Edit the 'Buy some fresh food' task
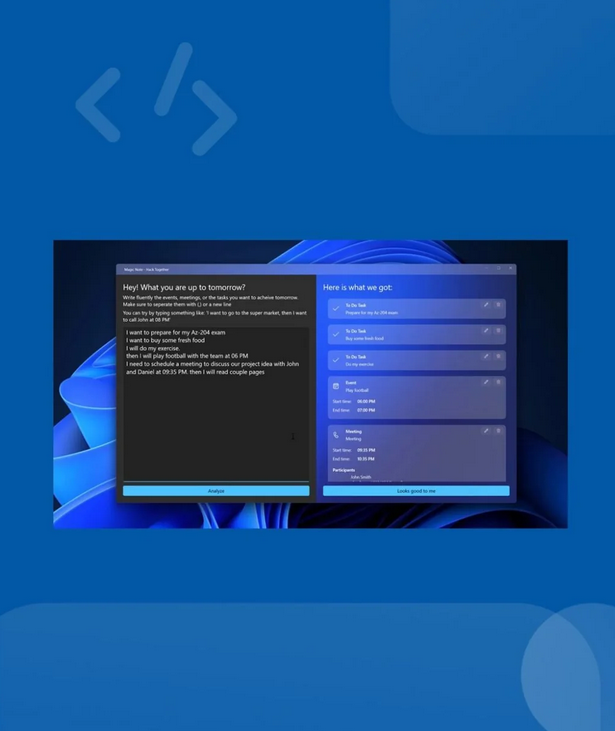Screen dimensions: 615x731 pyautogui.click(x=486, y=331)
